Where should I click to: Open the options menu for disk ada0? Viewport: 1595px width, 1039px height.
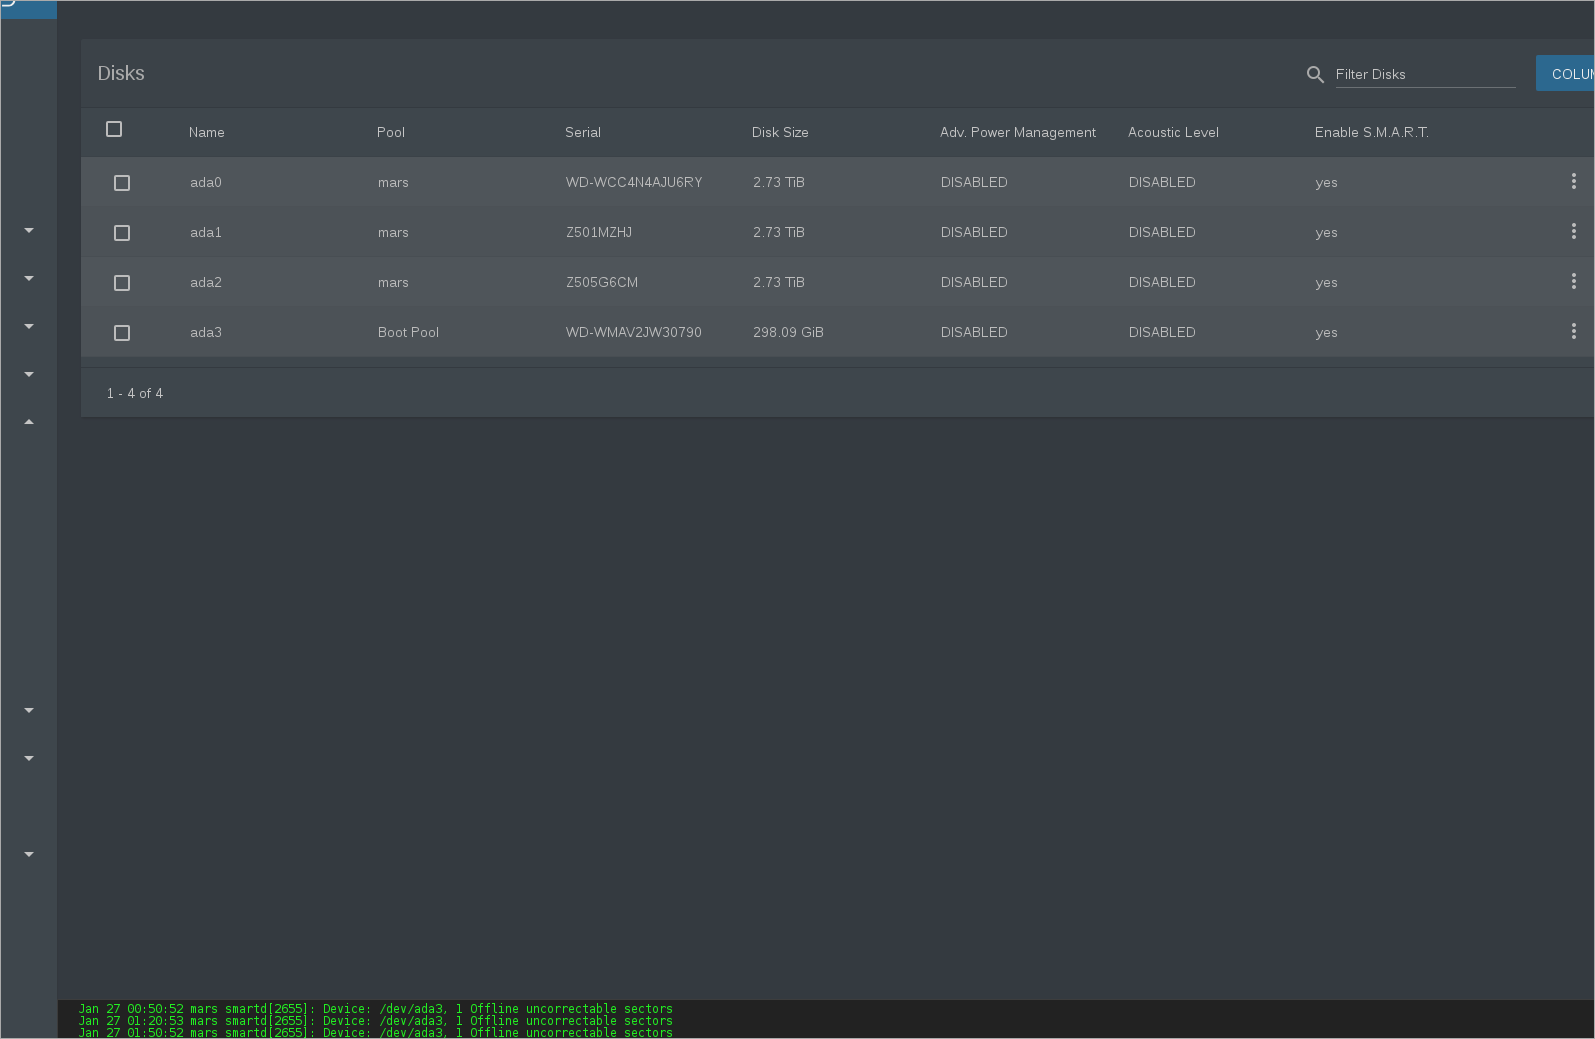[x=1573, y=181]
